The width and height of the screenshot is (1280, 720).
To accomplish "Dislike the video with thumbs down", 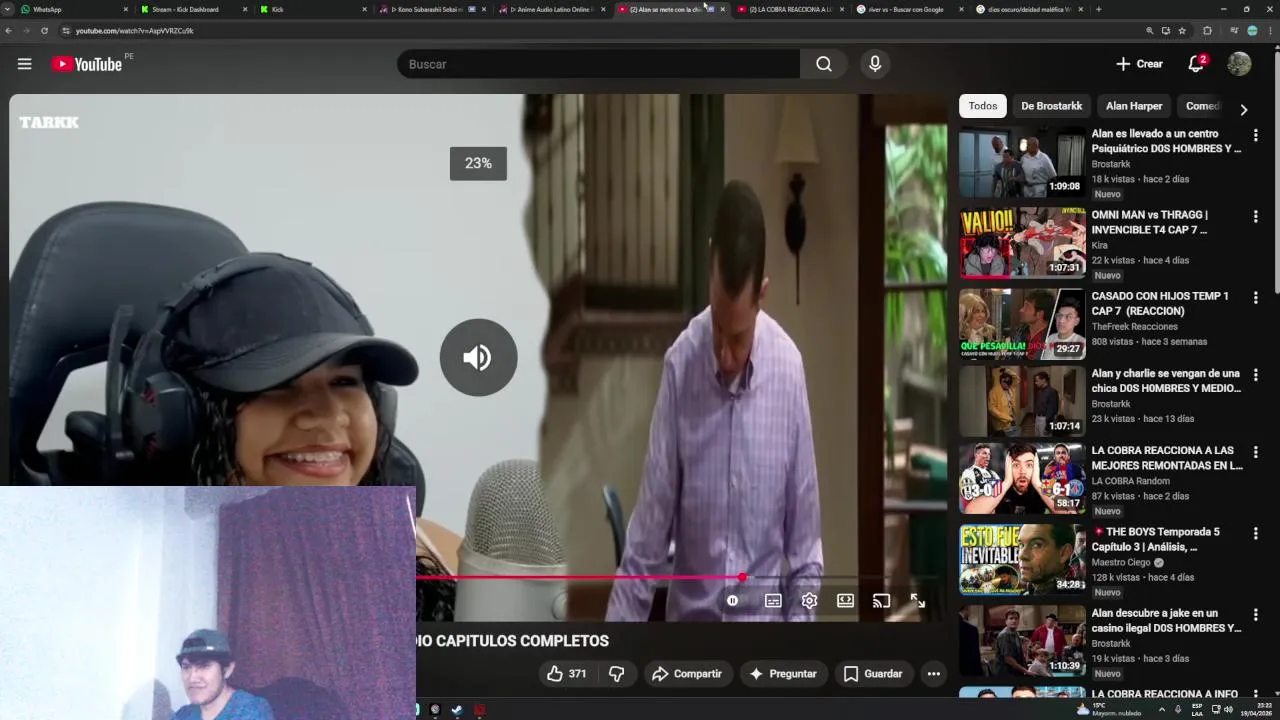I will 617,674.
